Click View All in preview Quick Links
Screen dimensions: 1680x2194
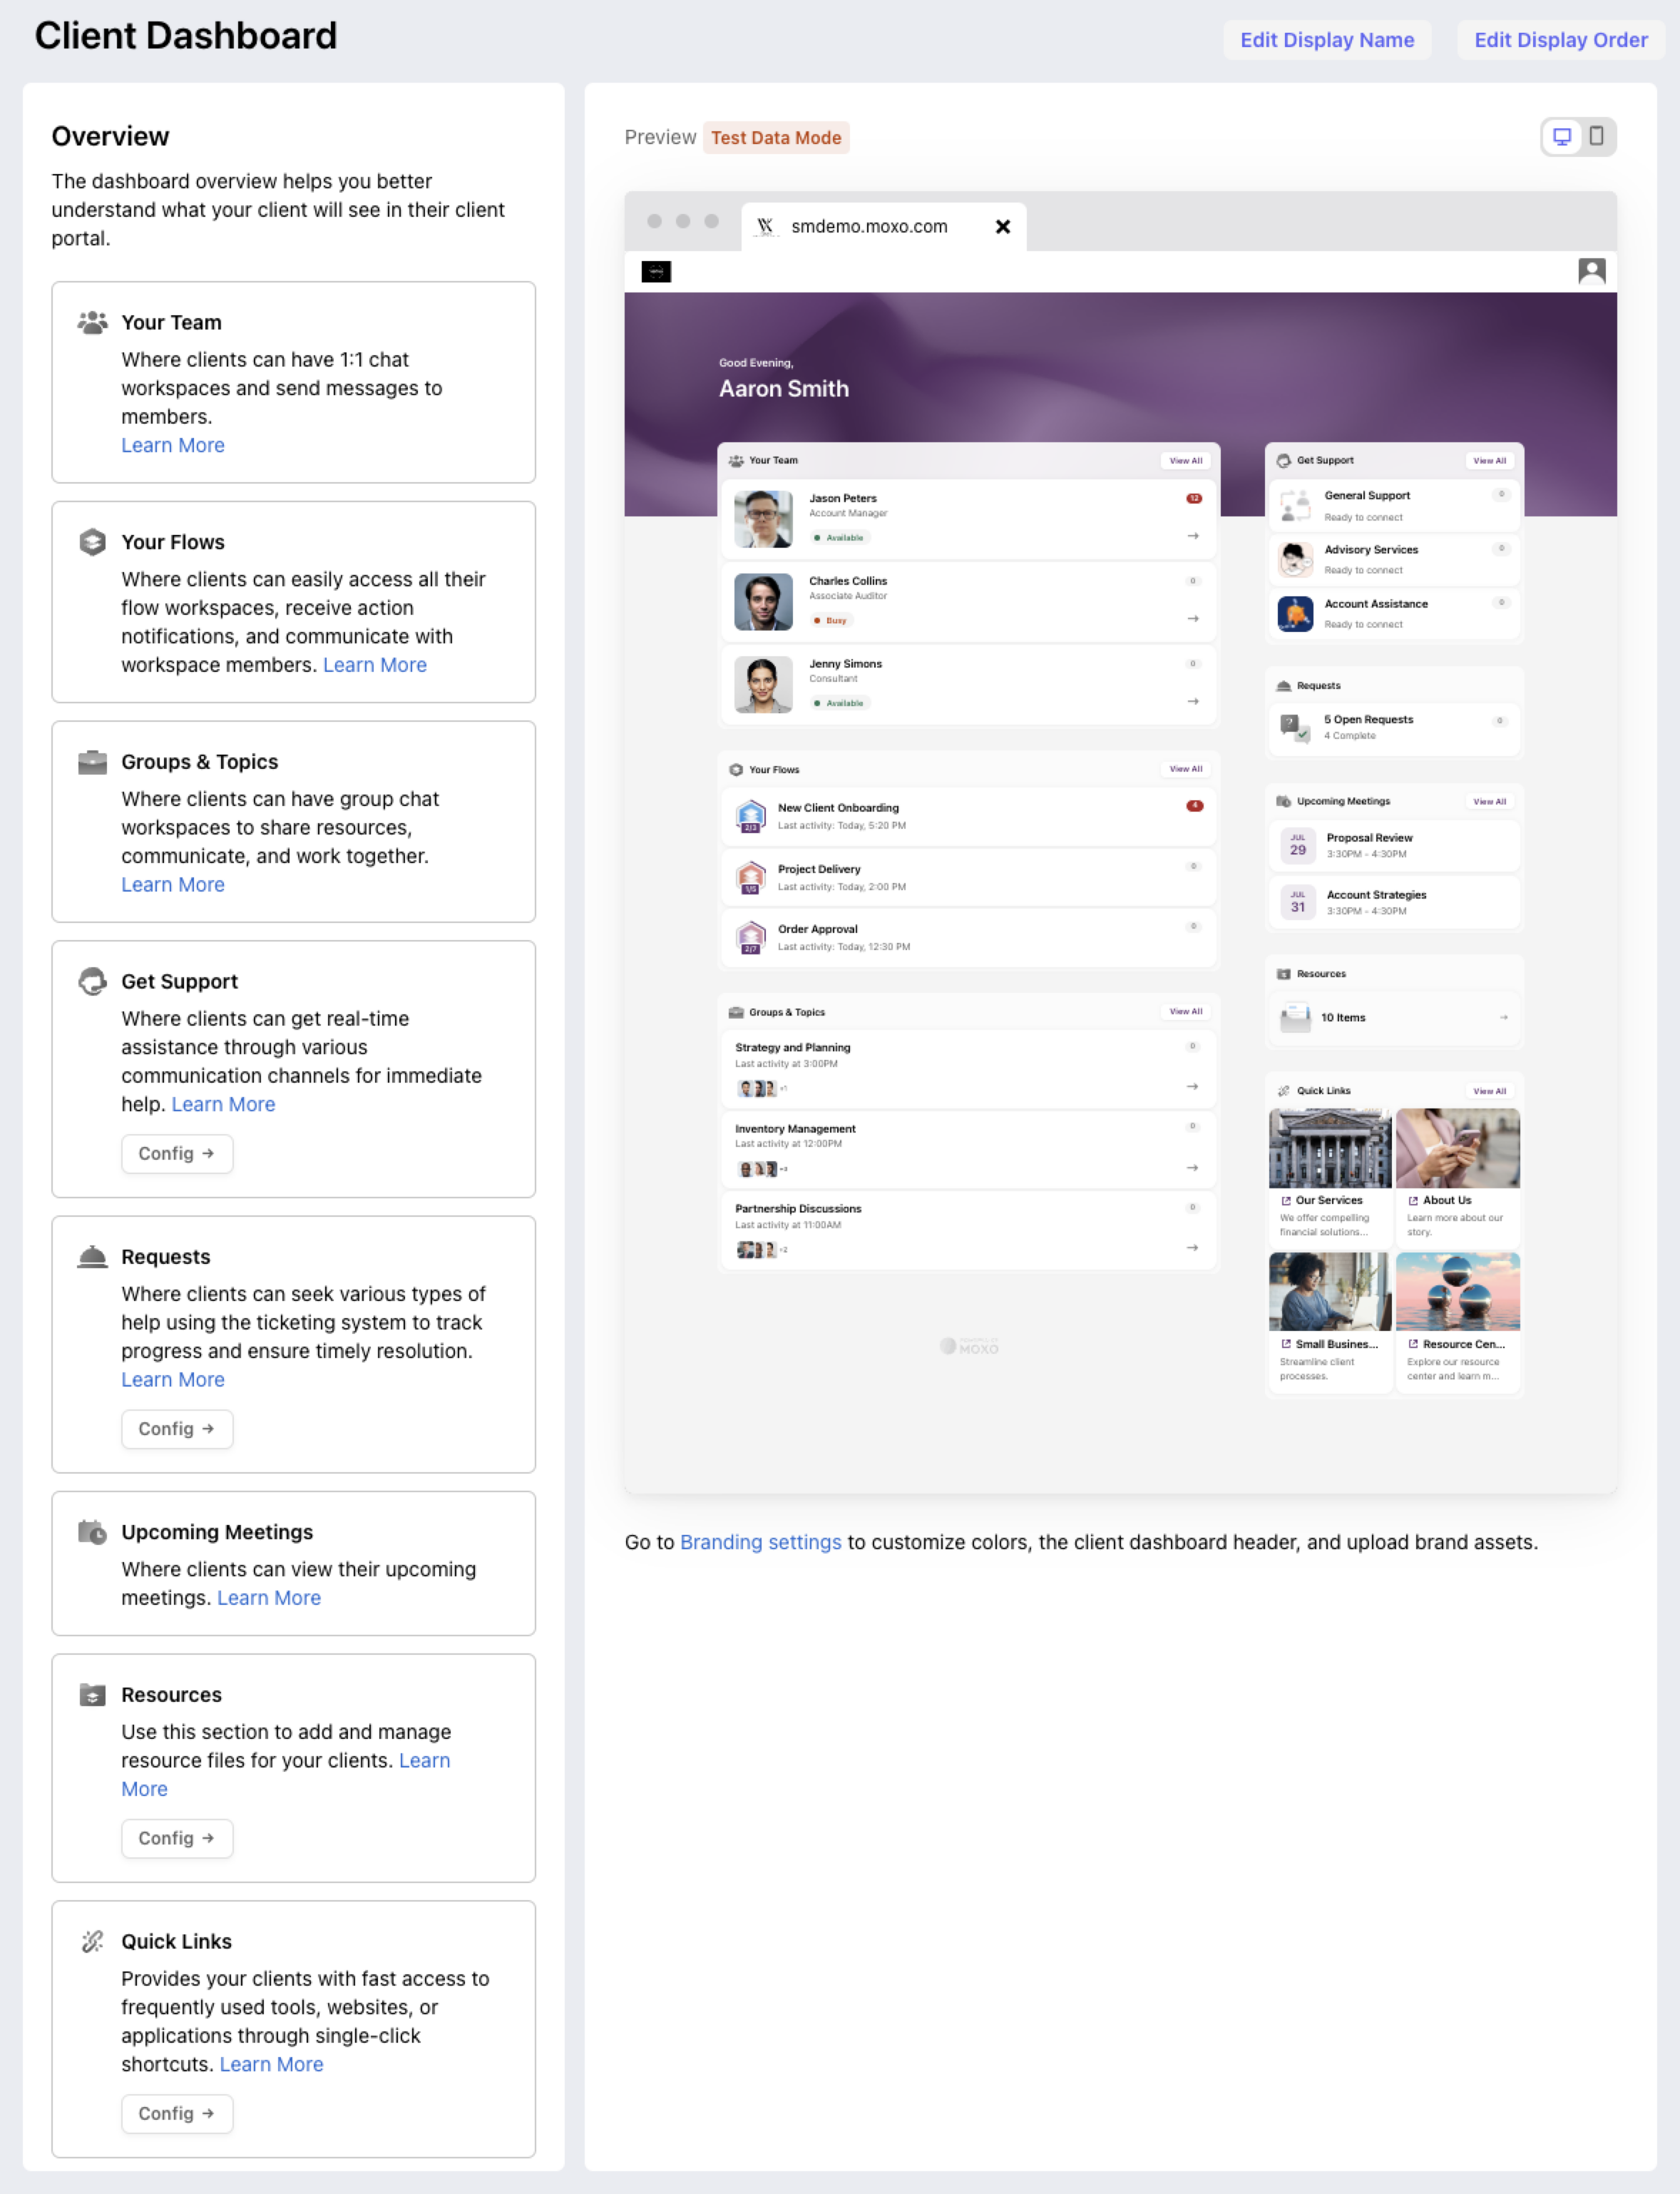[1489, 1091]
